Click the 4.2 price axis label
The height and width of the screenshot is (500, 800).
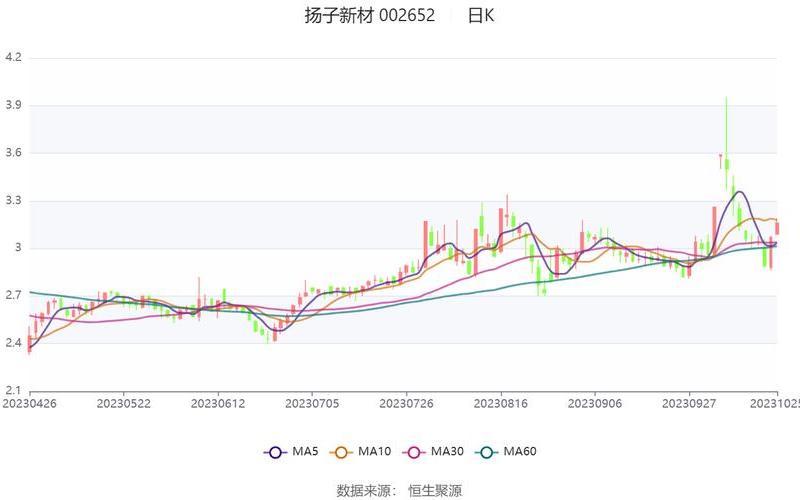coord(14,57)
